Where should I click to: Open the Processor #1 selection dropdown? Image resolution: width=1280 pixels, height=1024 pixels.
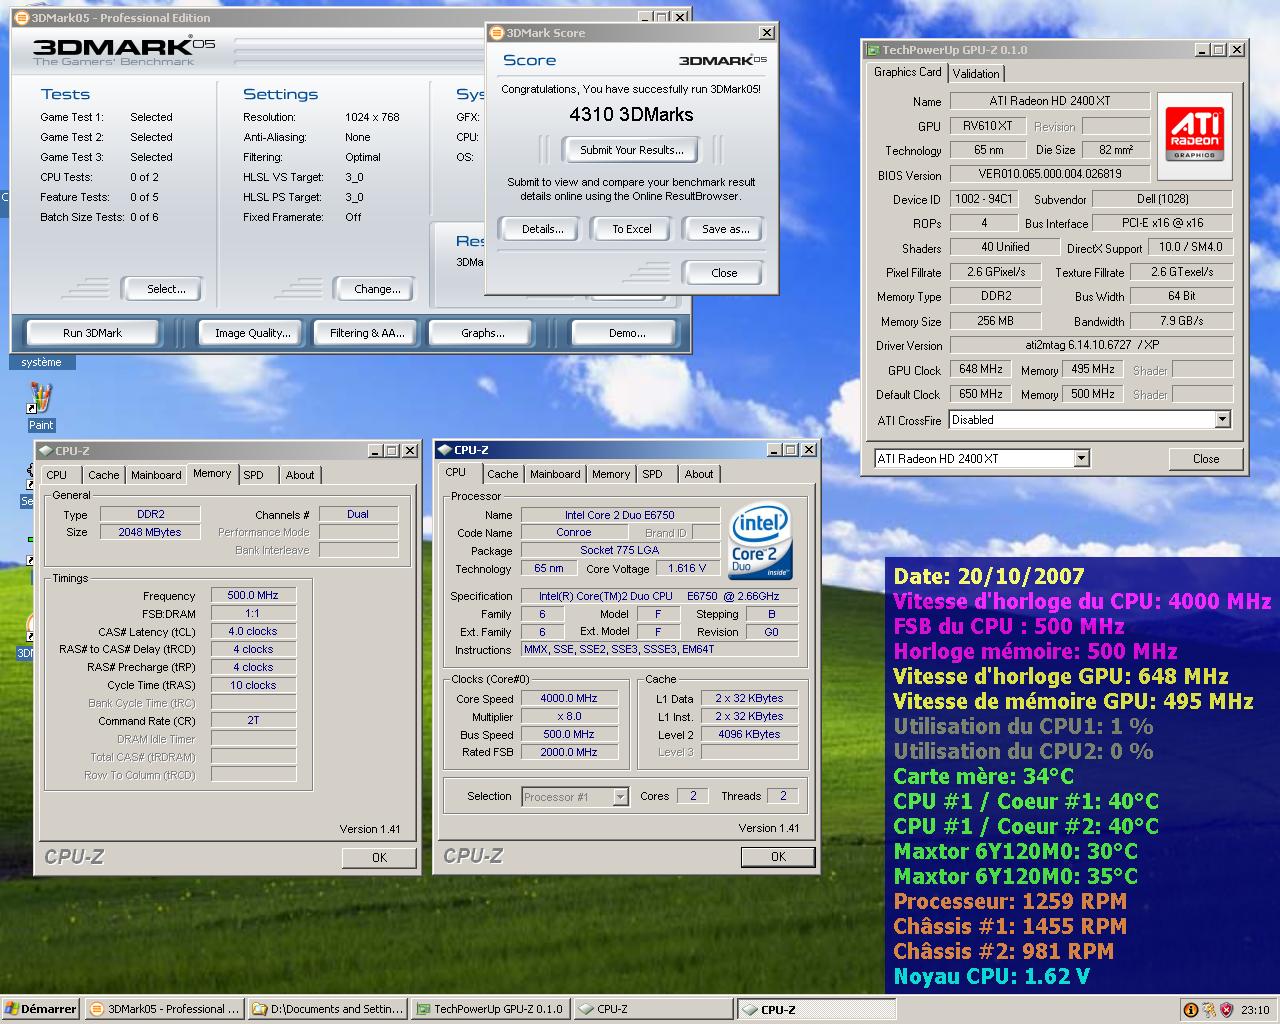click(x=620, y=797)
